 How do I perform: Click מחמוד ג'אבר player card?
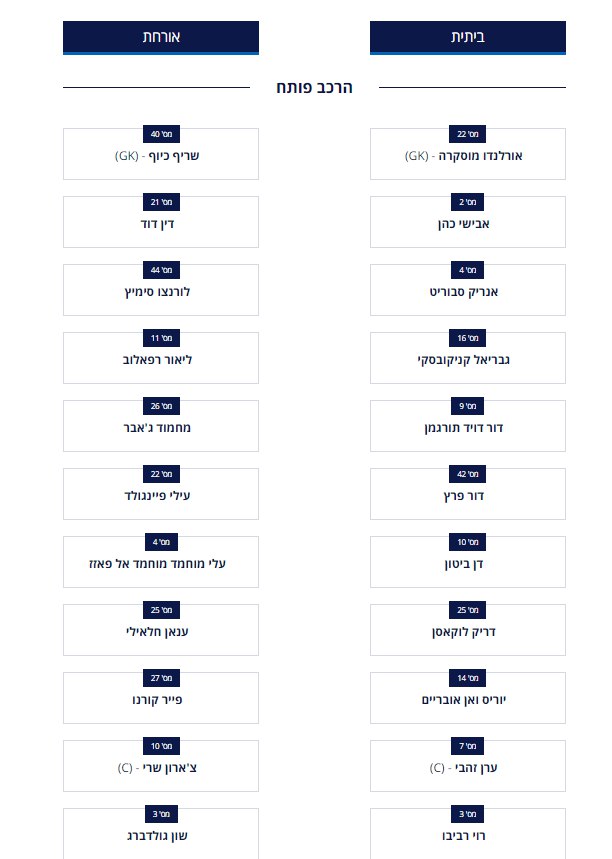pyautogui.click(x=160, y=427)
